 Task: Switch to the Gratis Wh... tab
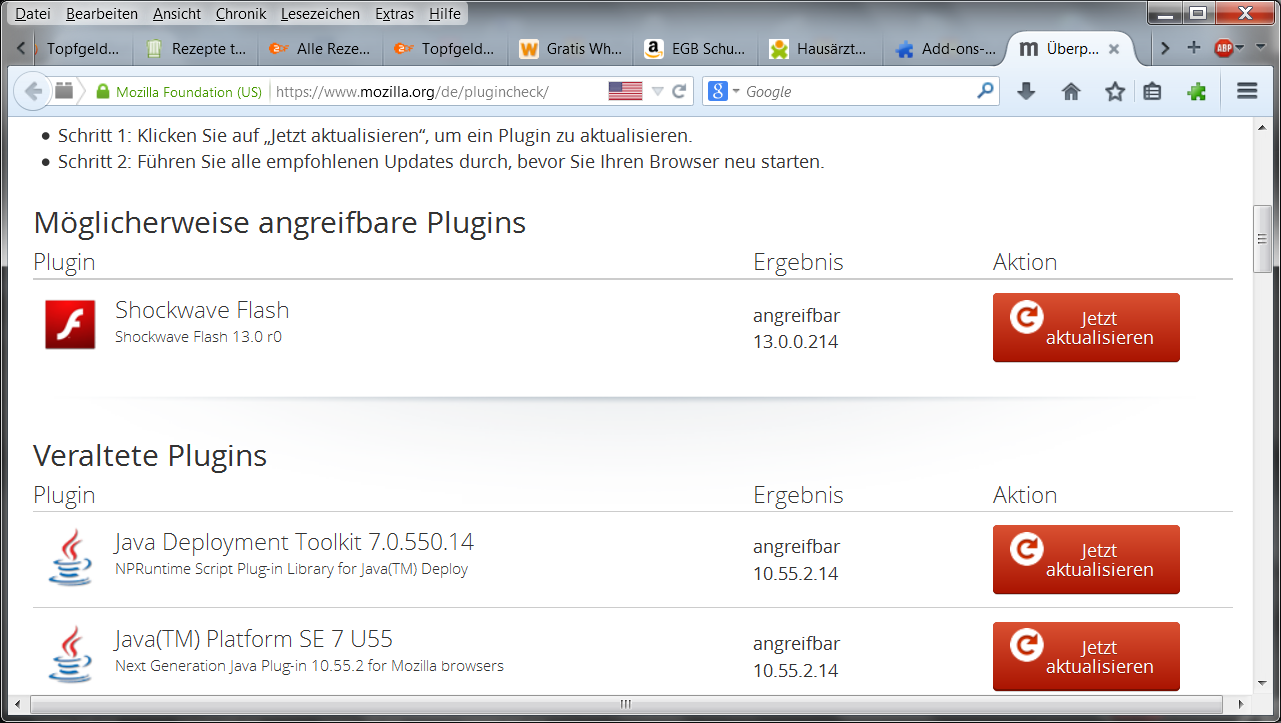coord(571,48)
